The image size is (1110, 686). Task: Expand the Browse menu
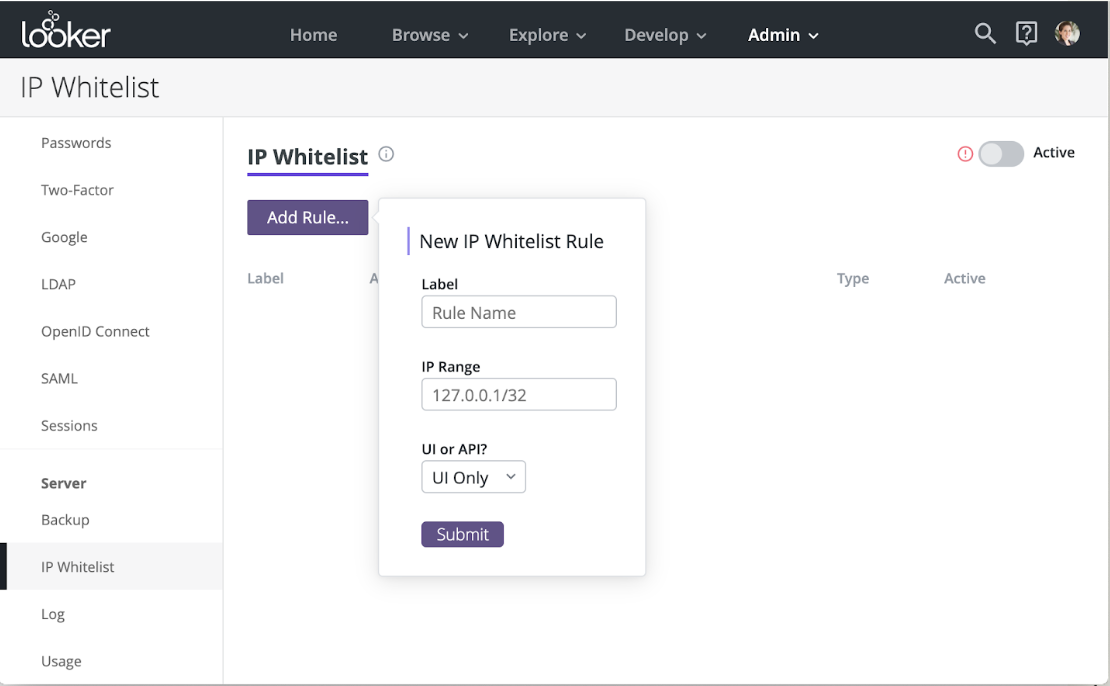tap(430, 35)
